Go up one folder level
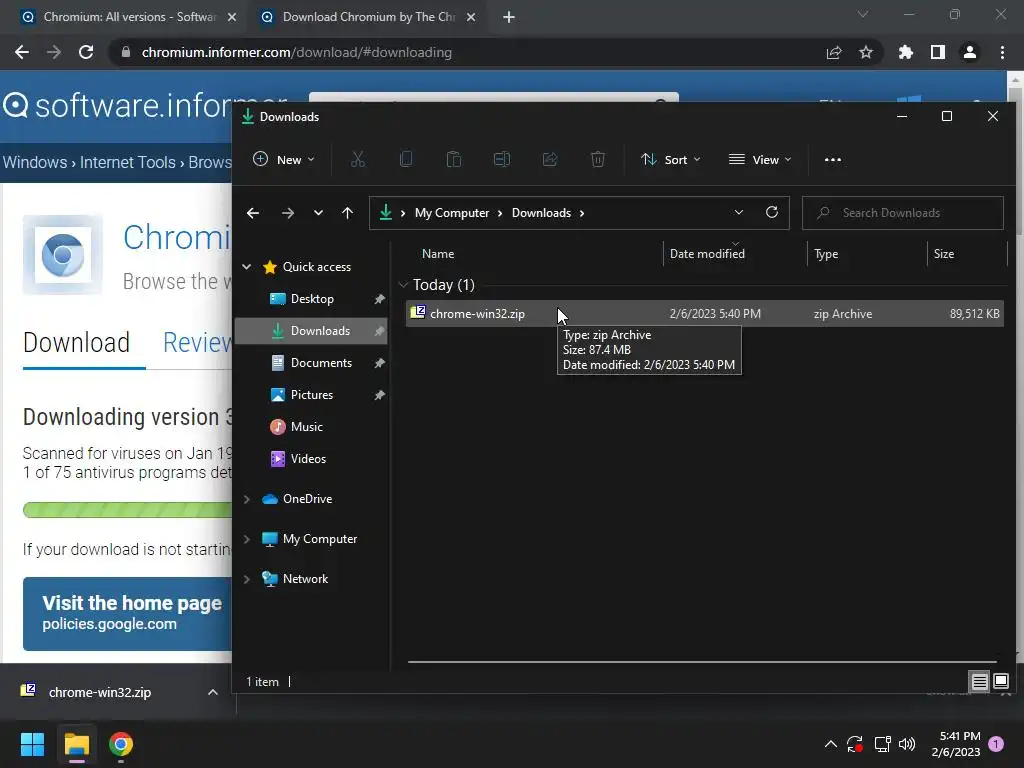This screenshot has height=768, width=1024. pyautogui.click(x=347, y=213)
